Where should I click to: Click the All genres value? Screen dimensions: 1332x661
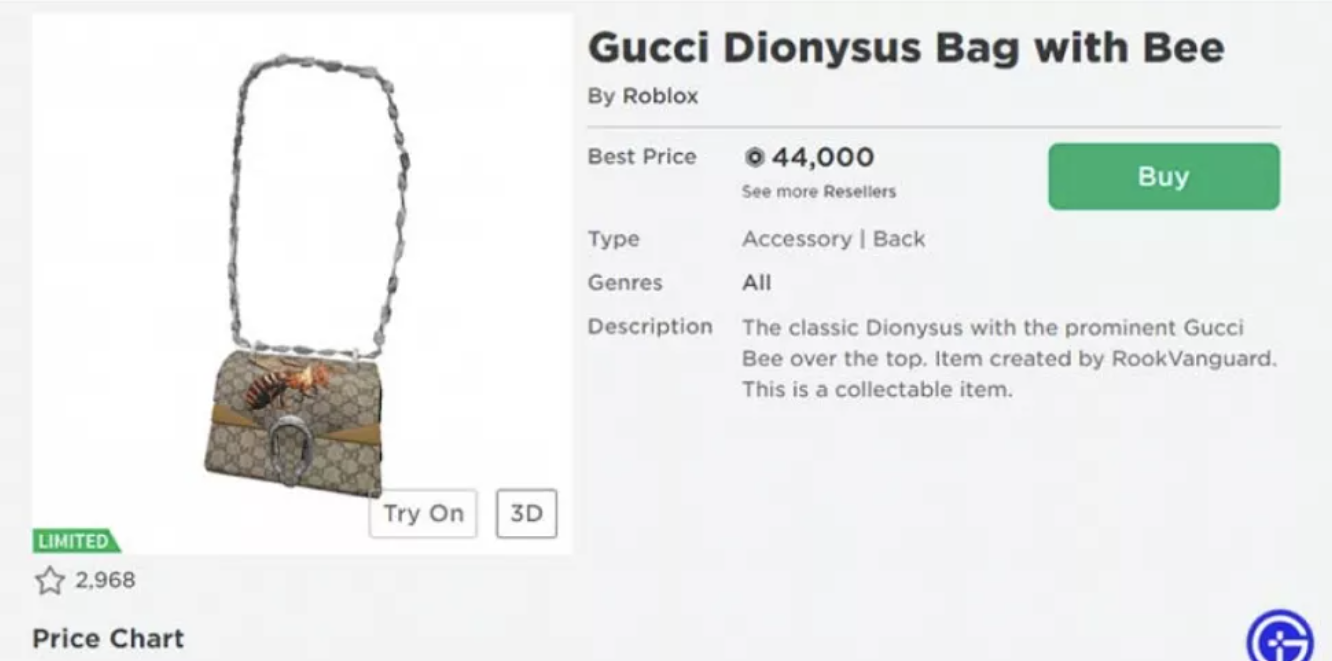click(757, 283)
